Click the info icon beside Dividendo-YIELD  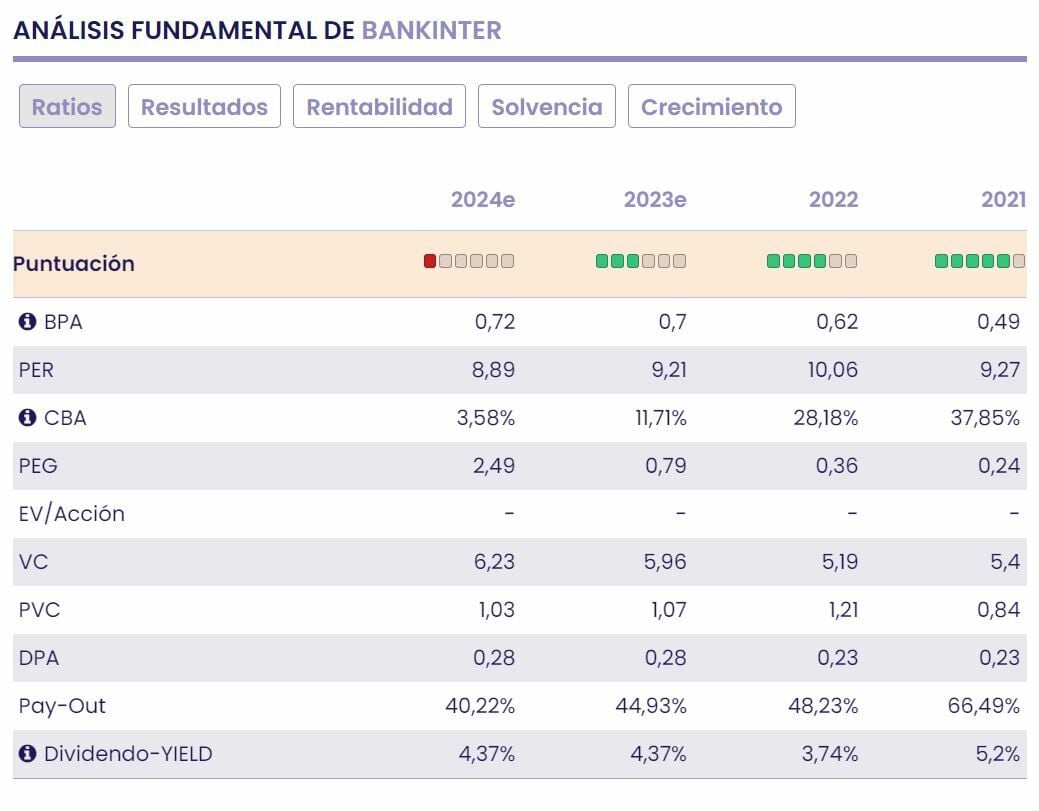pos(28,754)
